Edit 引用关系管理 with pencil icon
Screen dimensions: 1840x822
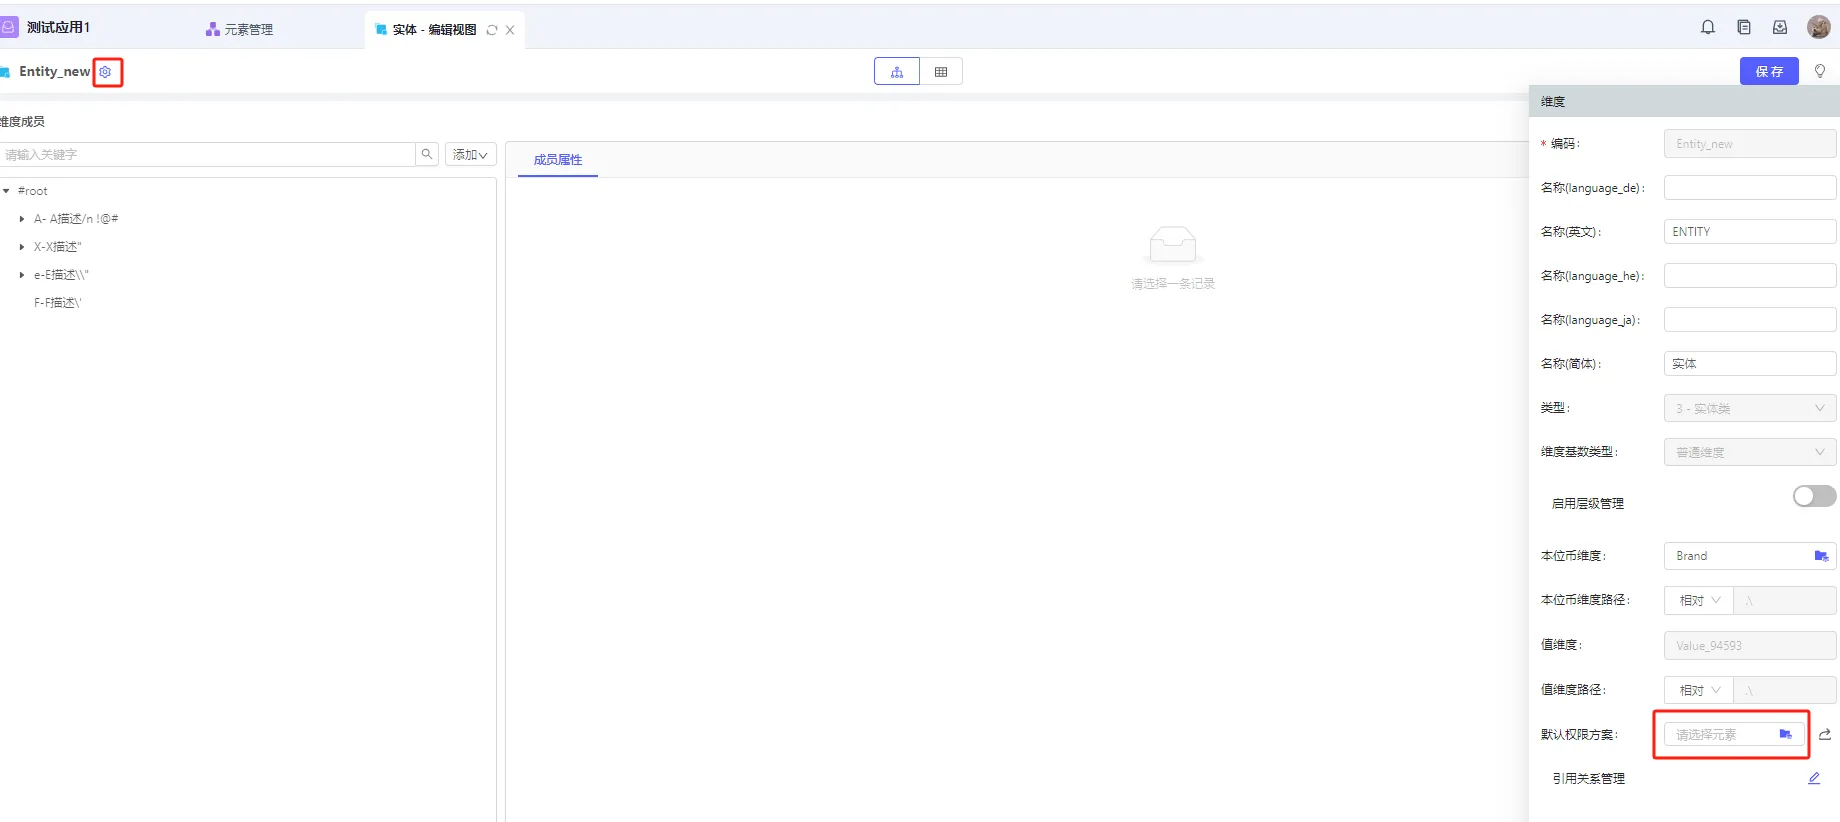click(x=1814, y=778)
